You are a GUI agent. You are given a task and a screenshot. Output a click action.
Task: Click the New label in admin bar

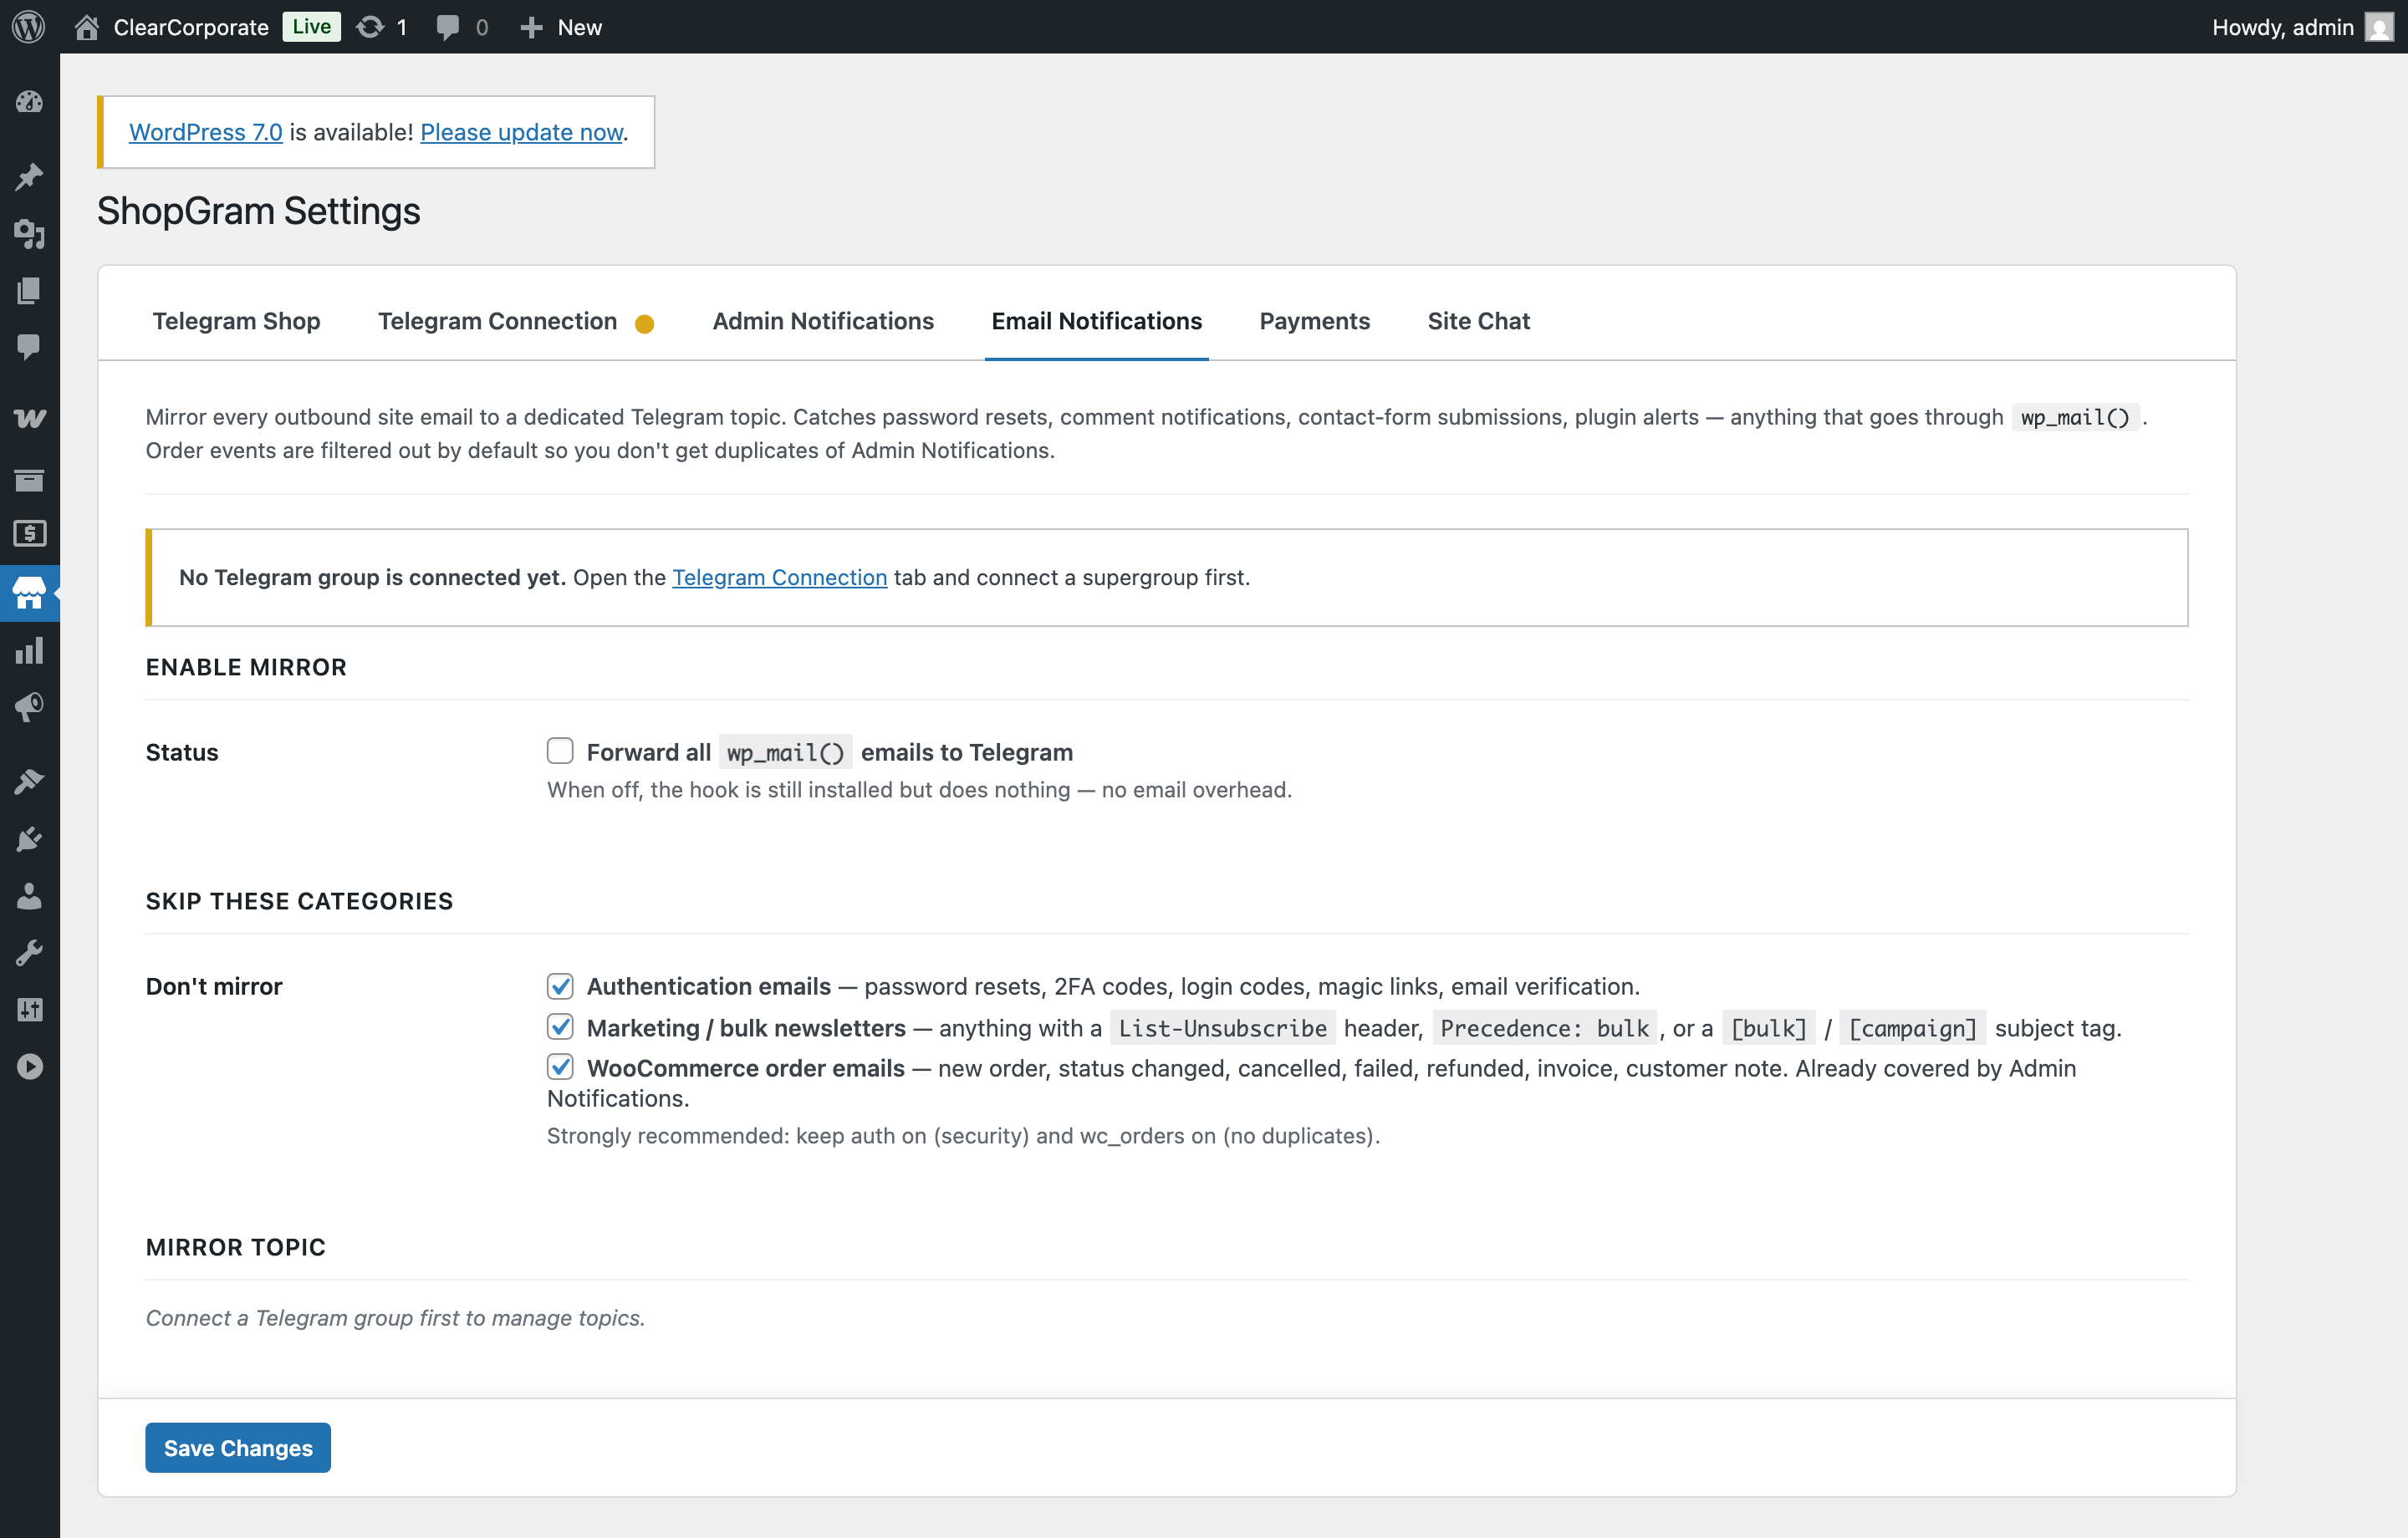pyautogui.click(x=580, y=27)
